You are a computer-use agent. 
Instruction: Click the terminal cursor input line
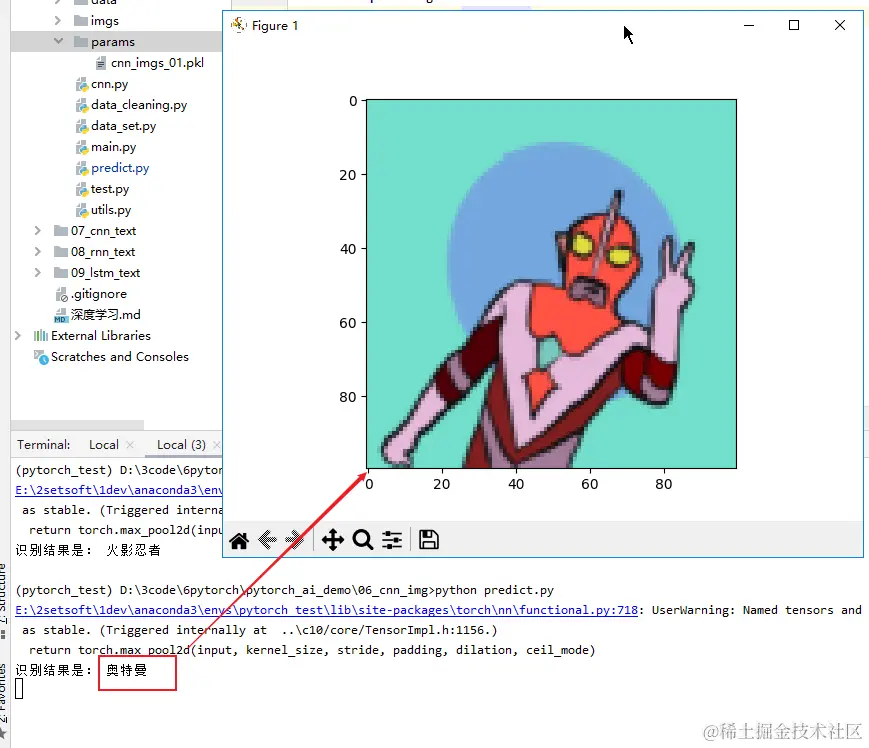point(19,689)
